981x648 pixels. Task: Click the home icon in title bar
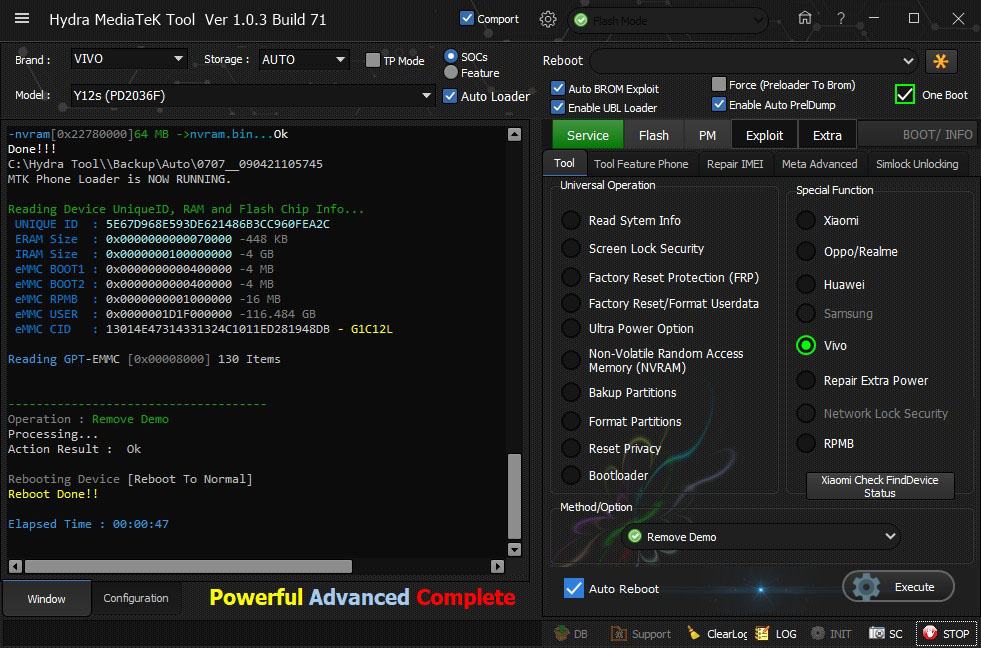[805, 18]
